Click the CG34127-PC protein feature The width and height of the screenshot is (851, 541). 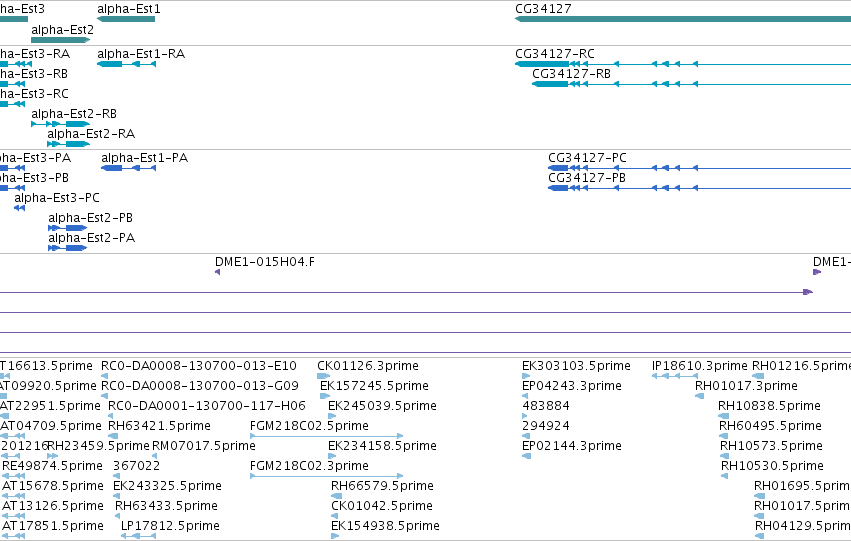click(700, 168)
